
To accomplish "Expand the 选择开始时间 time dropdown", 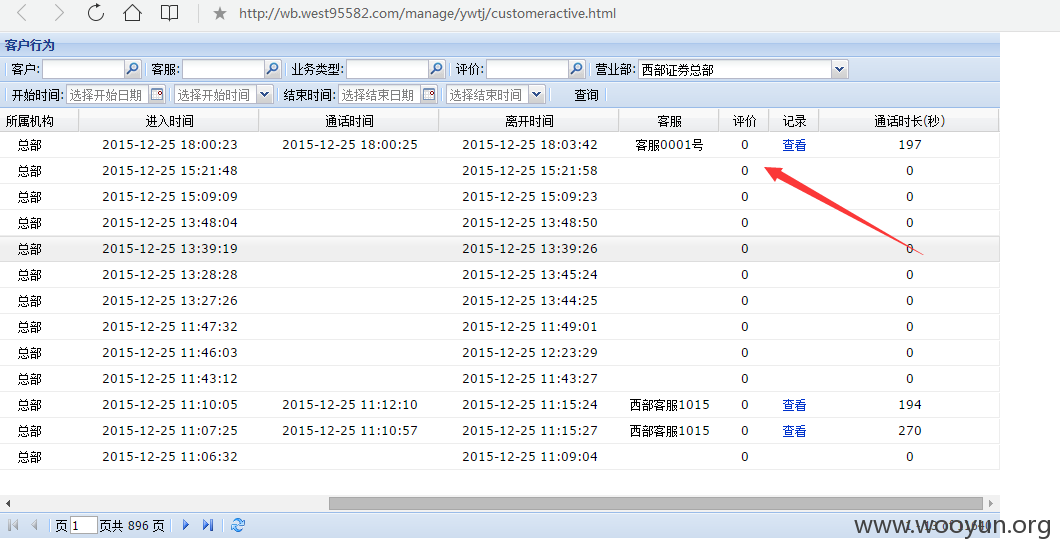I will pyautogui.click(x=264, y=95).
